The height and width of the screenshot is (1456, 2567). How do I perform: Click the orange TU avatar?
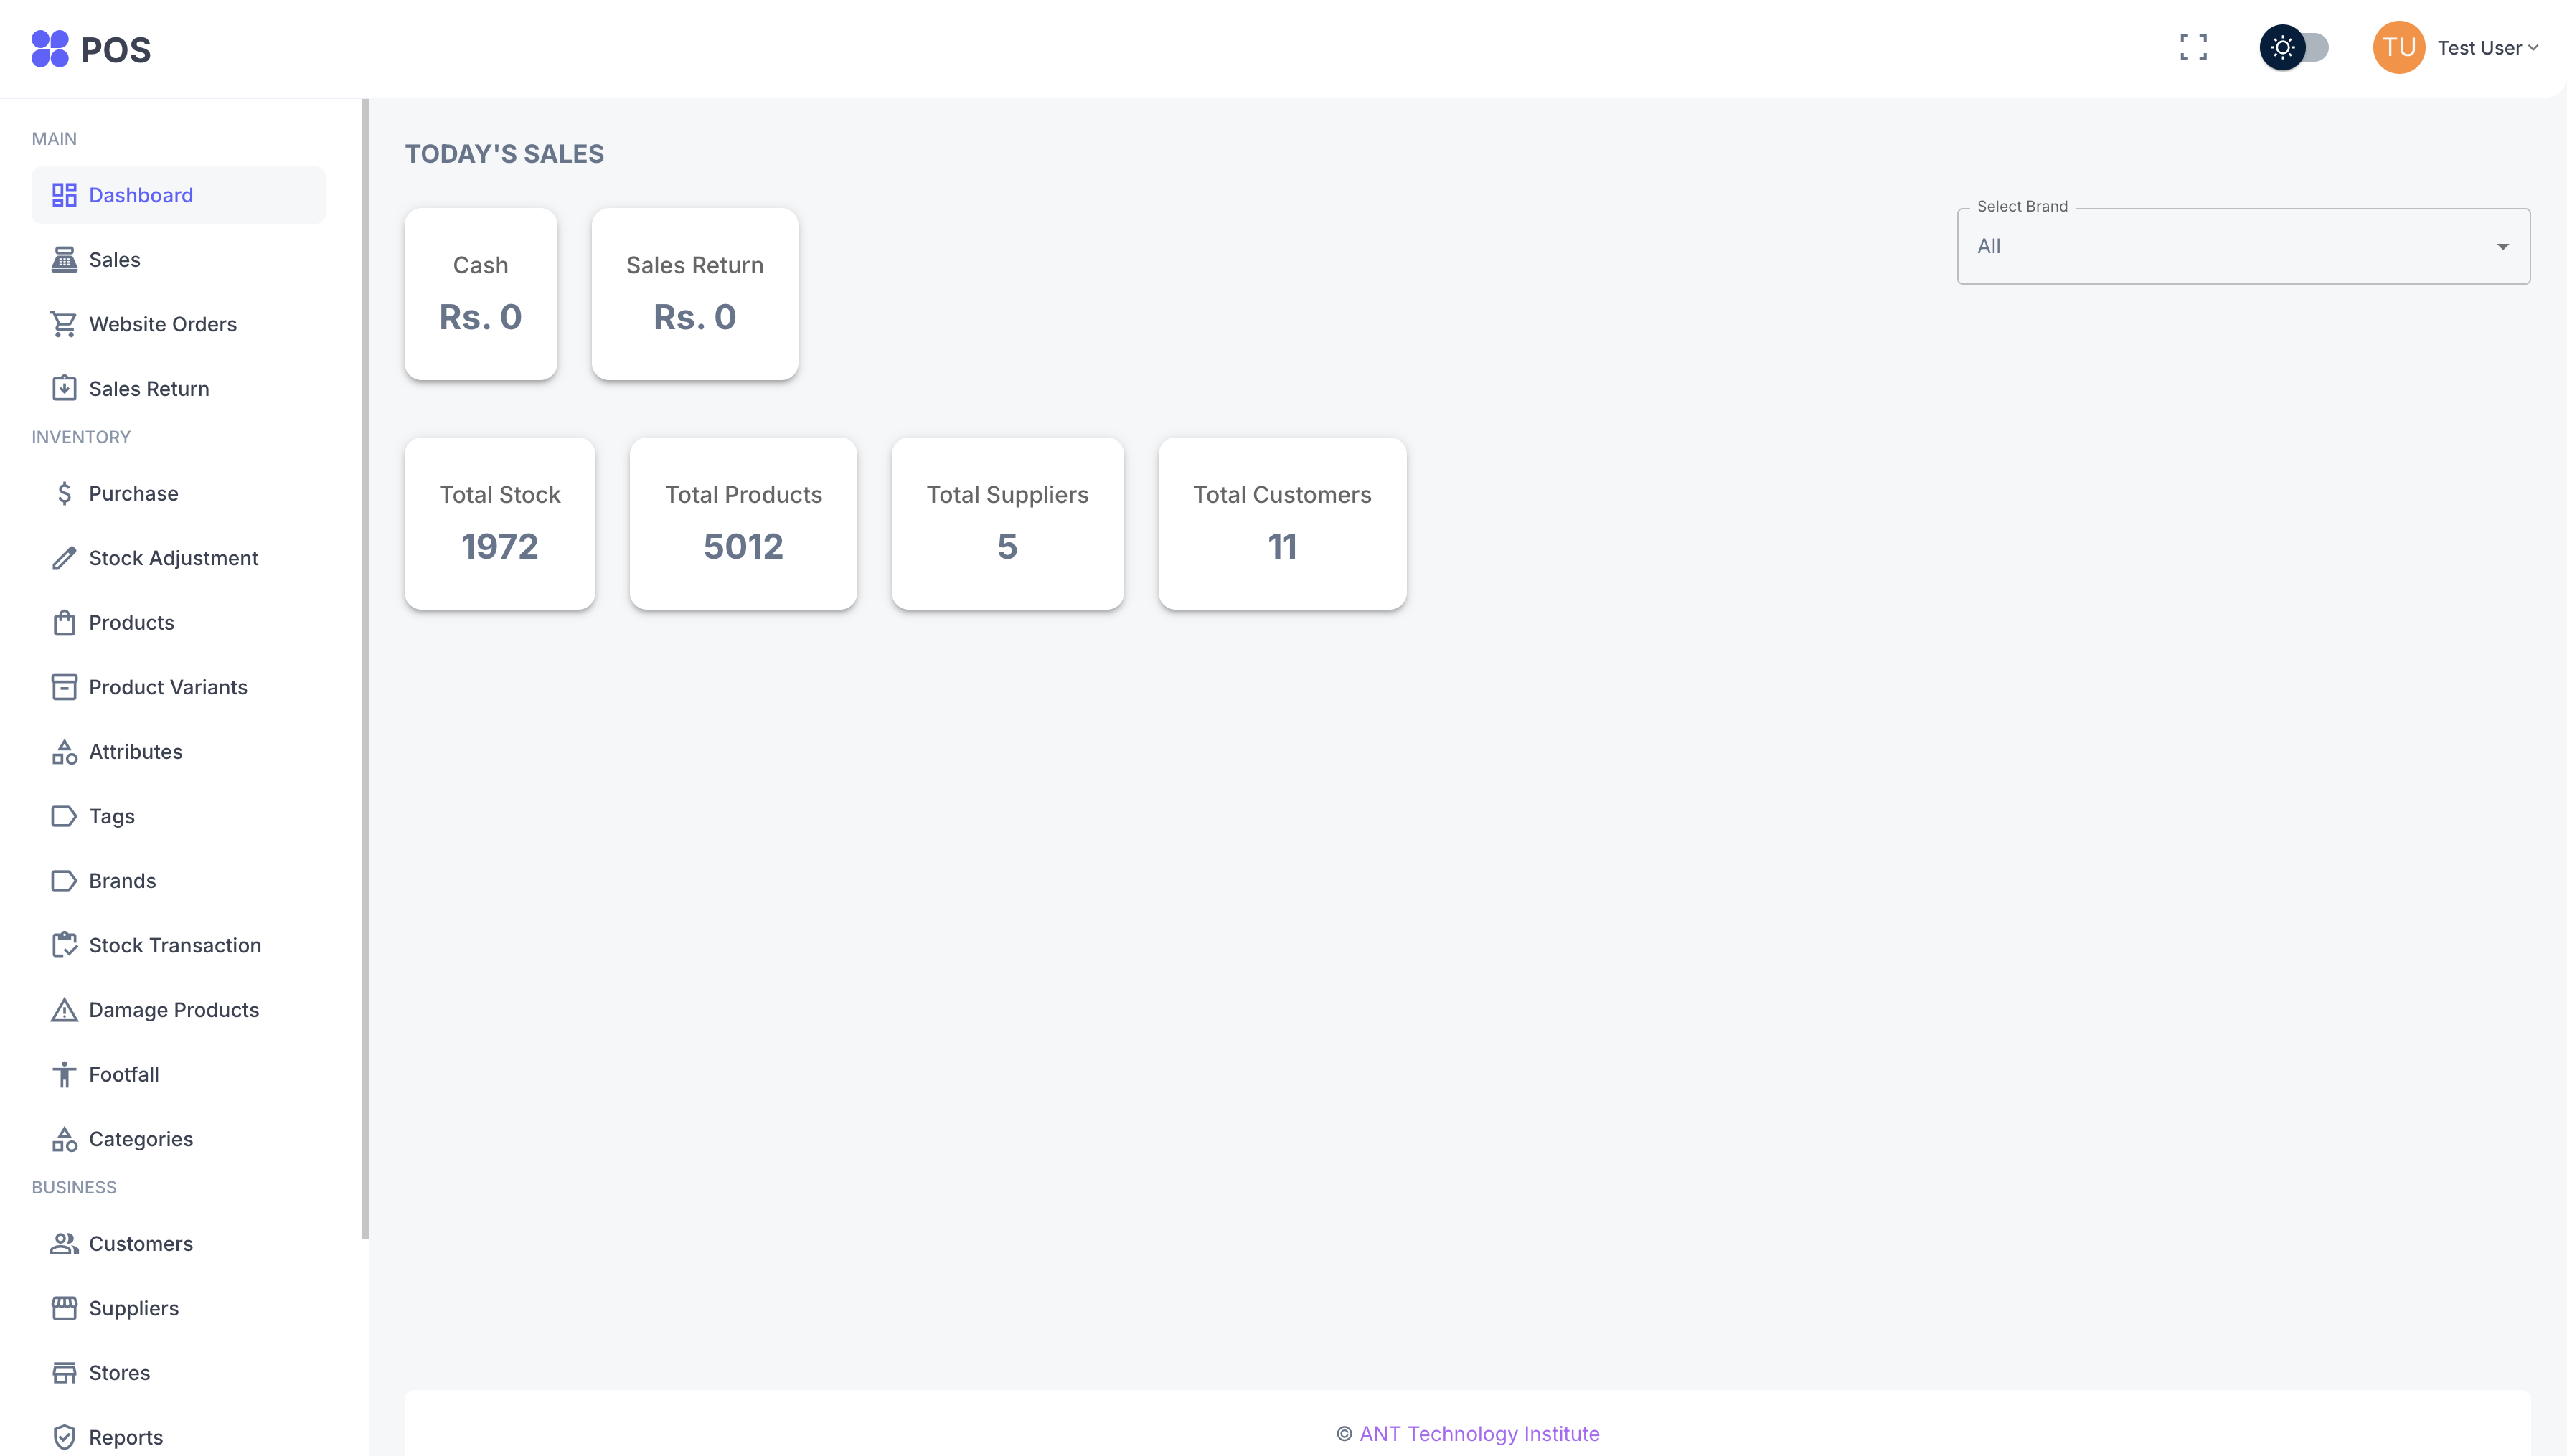pos(2398,47)
